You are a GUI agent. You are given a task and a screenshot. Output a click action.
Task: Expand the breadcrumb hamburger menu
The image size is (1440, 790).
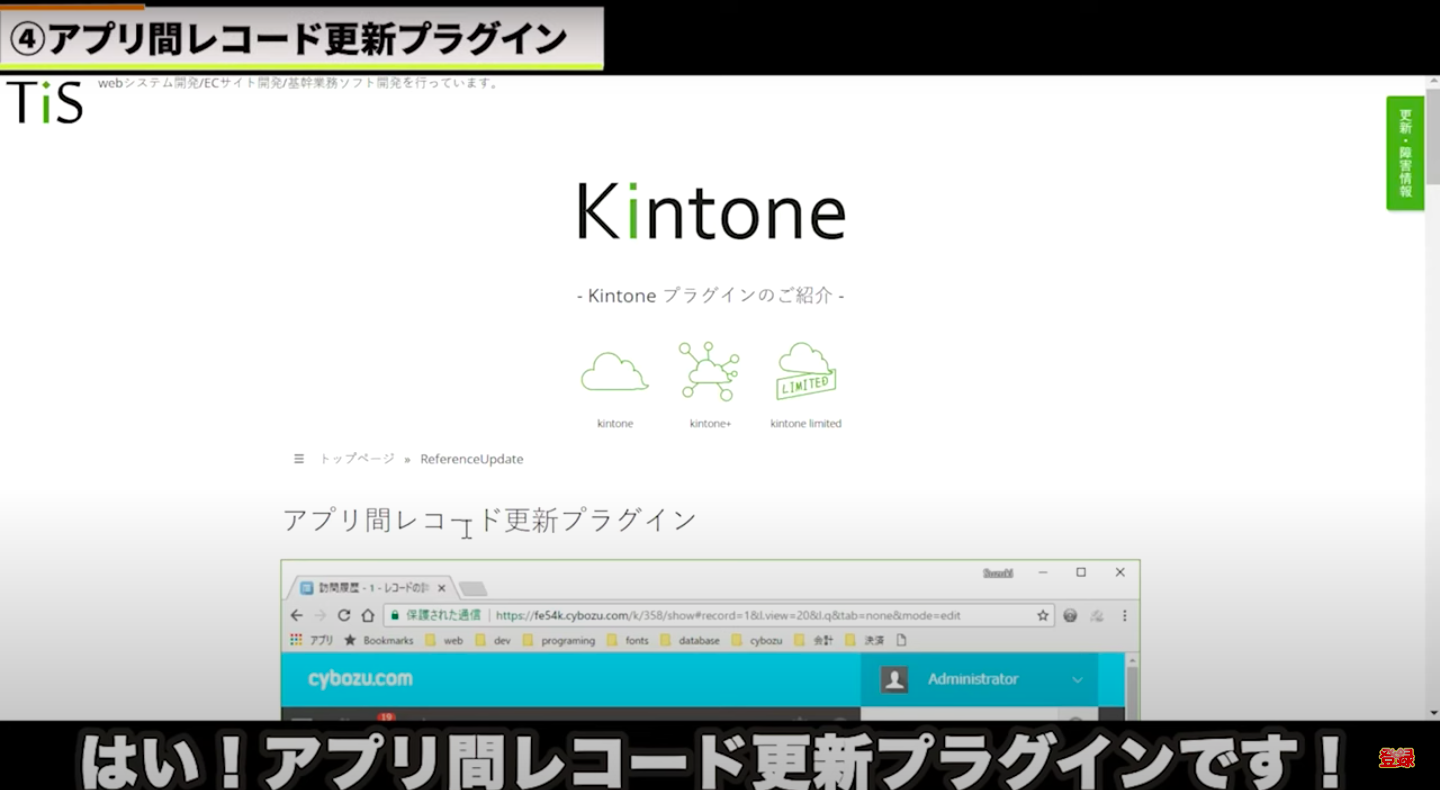pyautogui.click(x=298, y=458)
